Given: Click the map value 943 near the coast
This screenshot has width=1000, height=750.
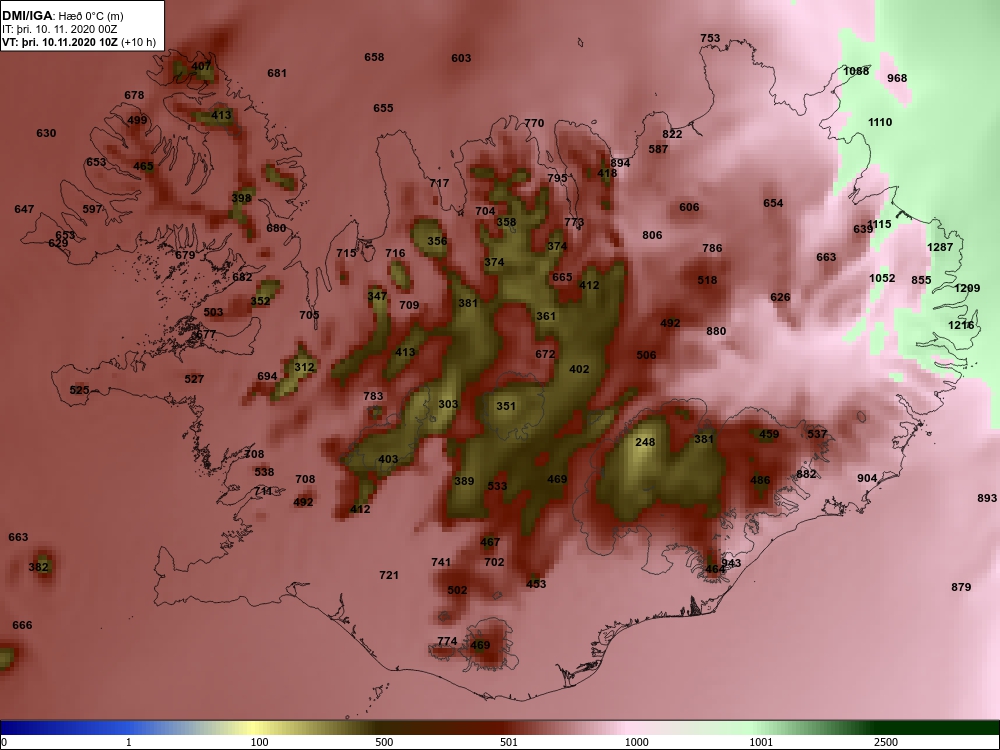Looking at the screenshot, I should point(732,563).
